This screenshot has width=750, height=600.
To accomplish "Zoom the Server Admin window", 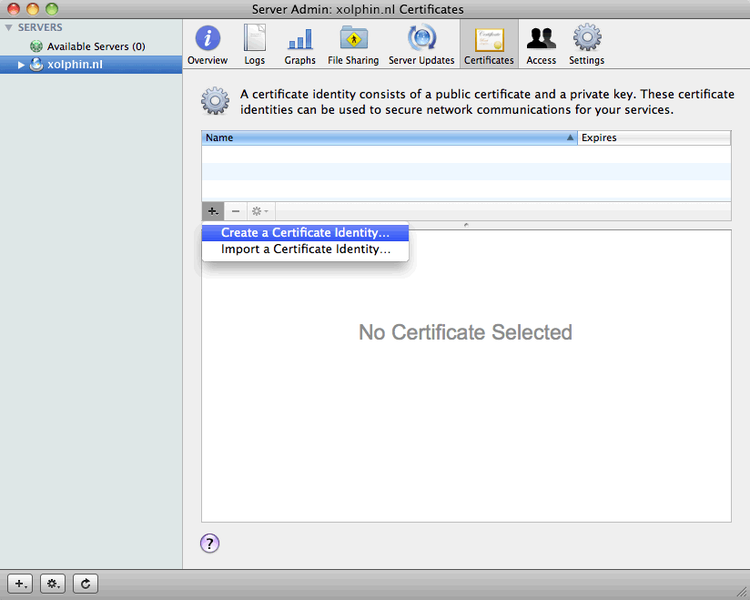I will click(52, 9).
